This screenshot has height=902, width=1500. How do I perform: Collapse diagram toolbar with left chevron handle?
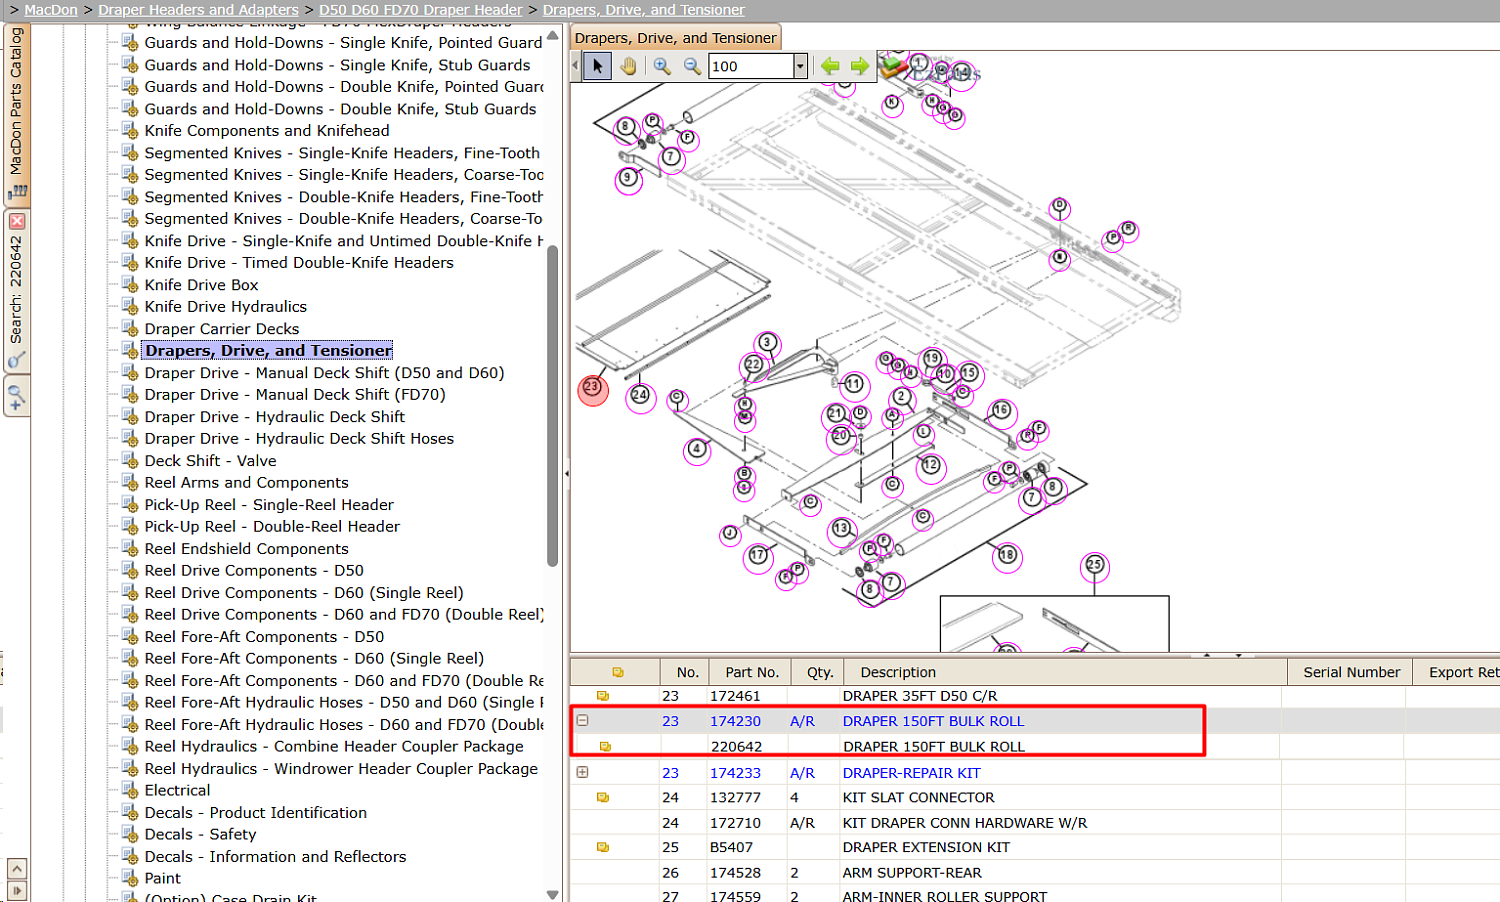click(575, 66)
